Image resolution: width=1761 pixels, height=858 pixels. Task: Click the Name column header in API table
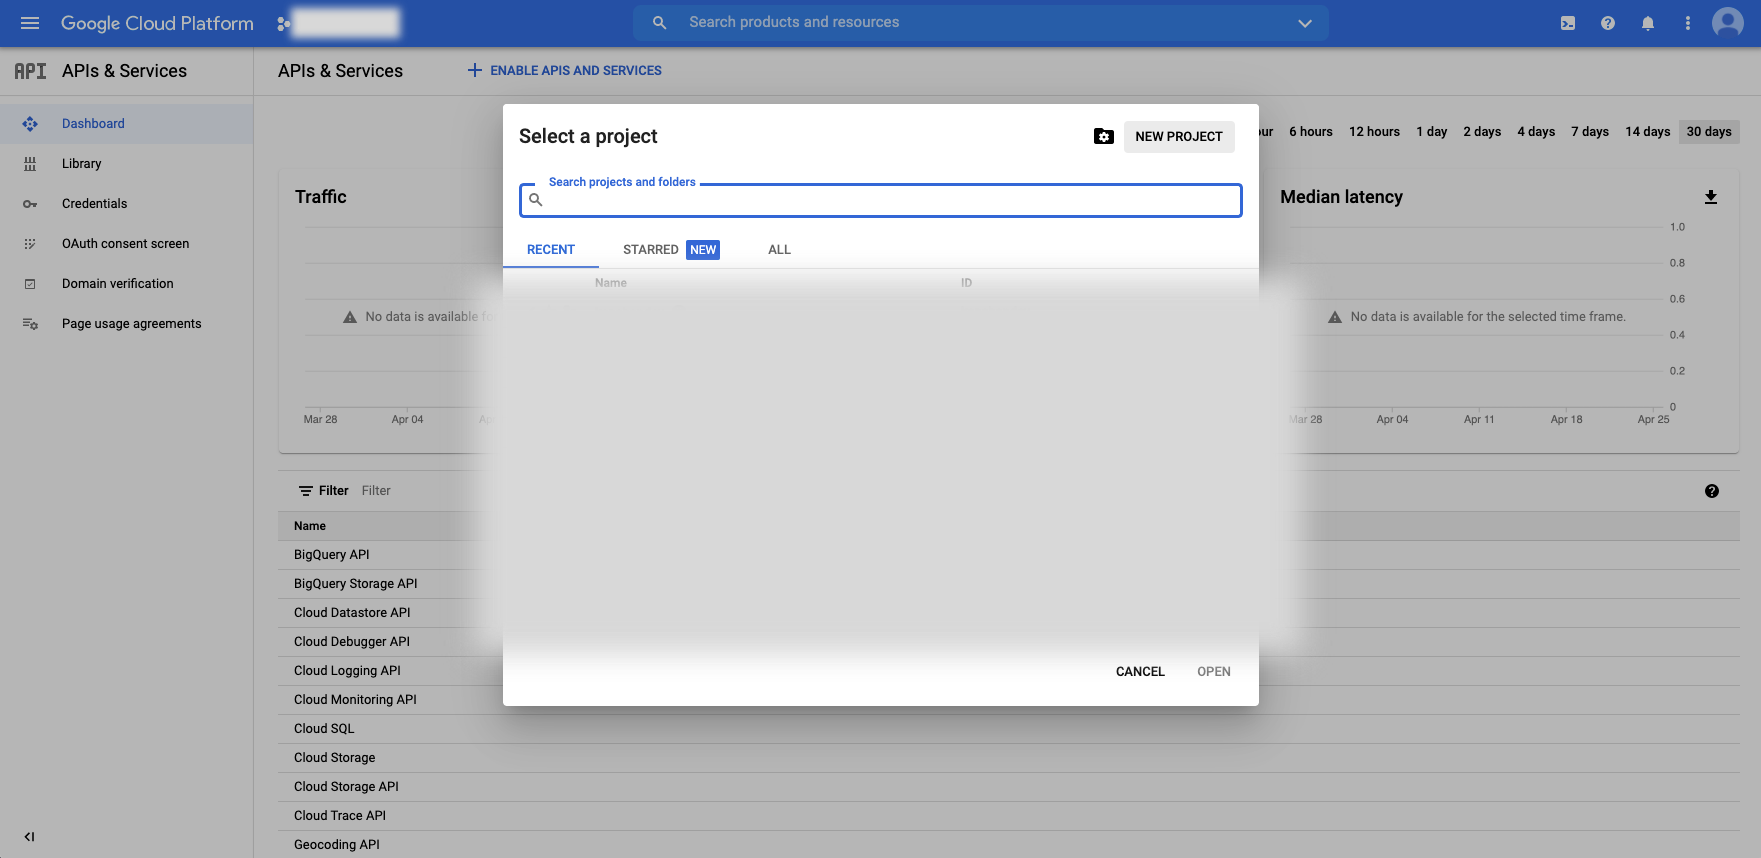point(310,526)
